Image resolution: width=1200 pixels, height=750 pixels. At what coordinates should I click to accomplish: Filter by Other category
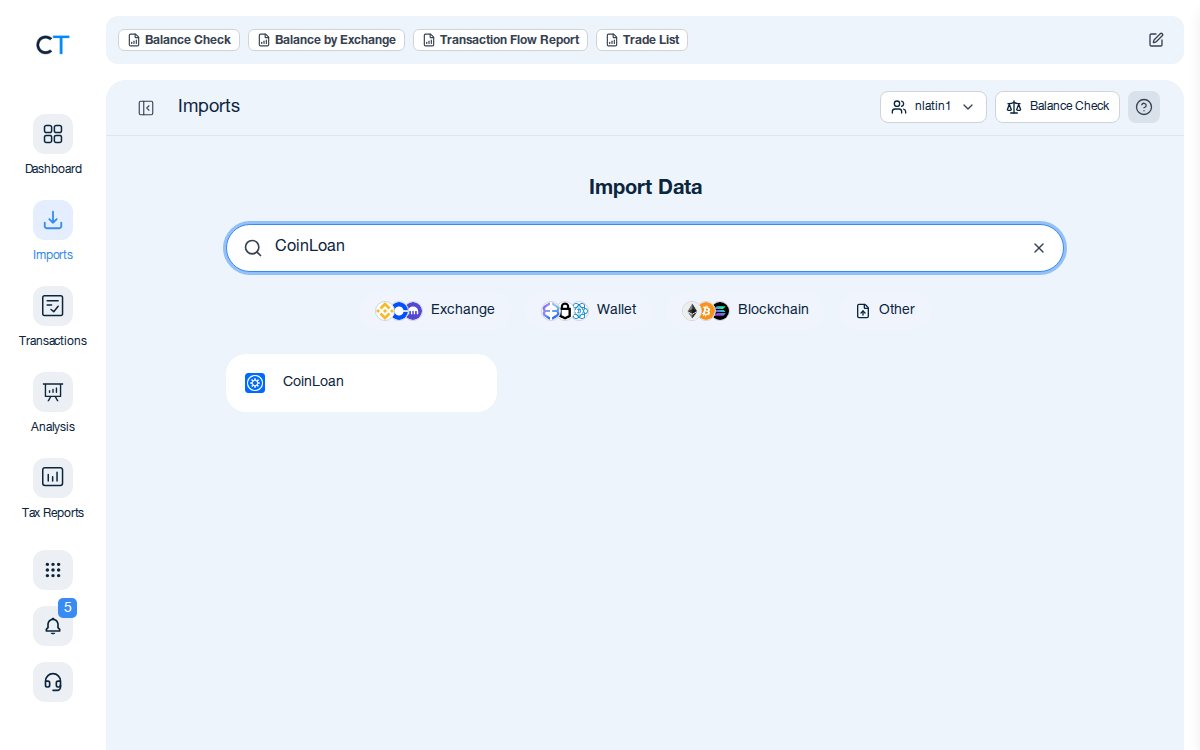[886, 310]
